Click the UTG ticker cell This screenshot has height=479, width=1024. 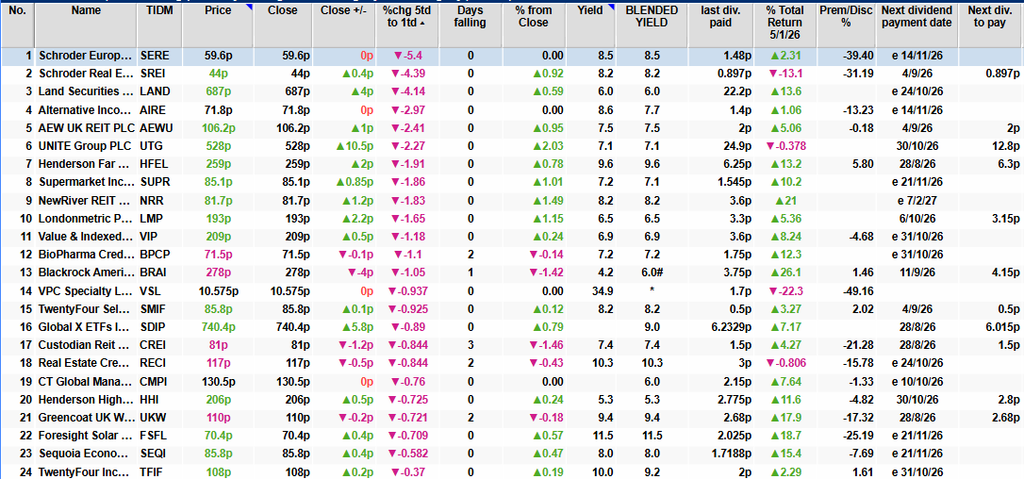tap(150, 144)
